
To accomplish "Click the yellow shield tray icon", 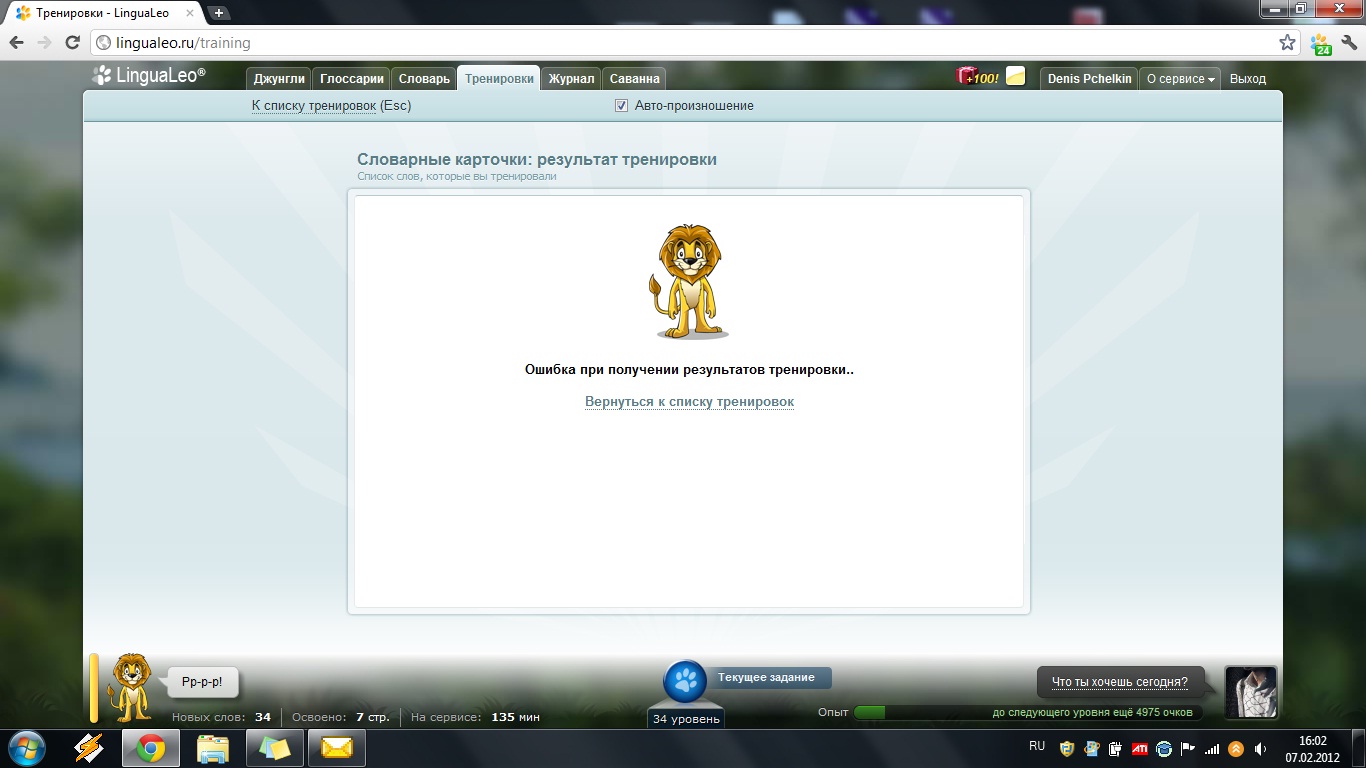I will (1067, 748).
